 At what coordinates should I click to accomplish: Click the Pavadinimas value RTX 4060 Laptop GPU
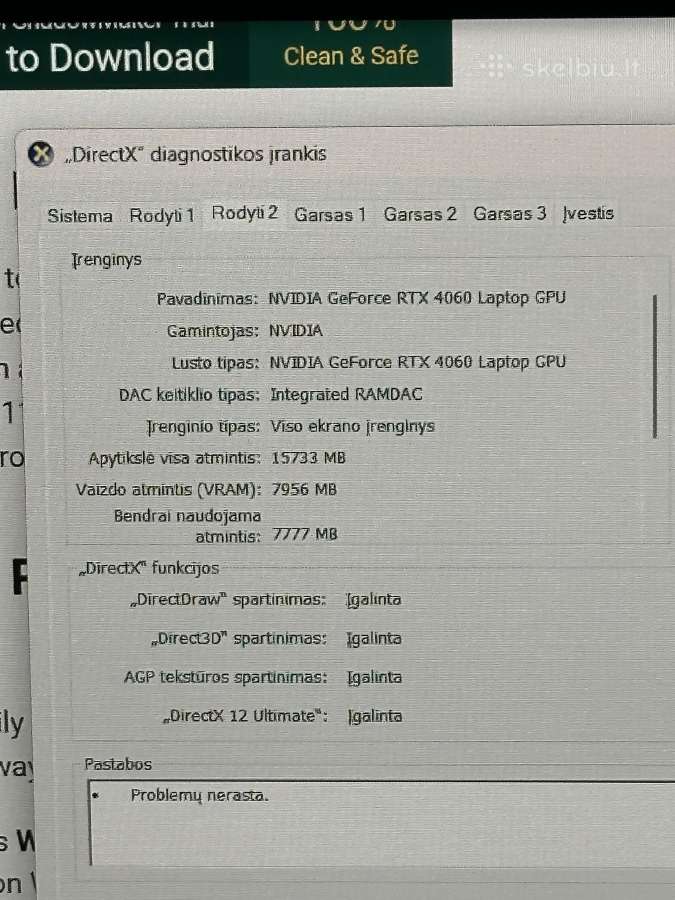click(417, 298)
